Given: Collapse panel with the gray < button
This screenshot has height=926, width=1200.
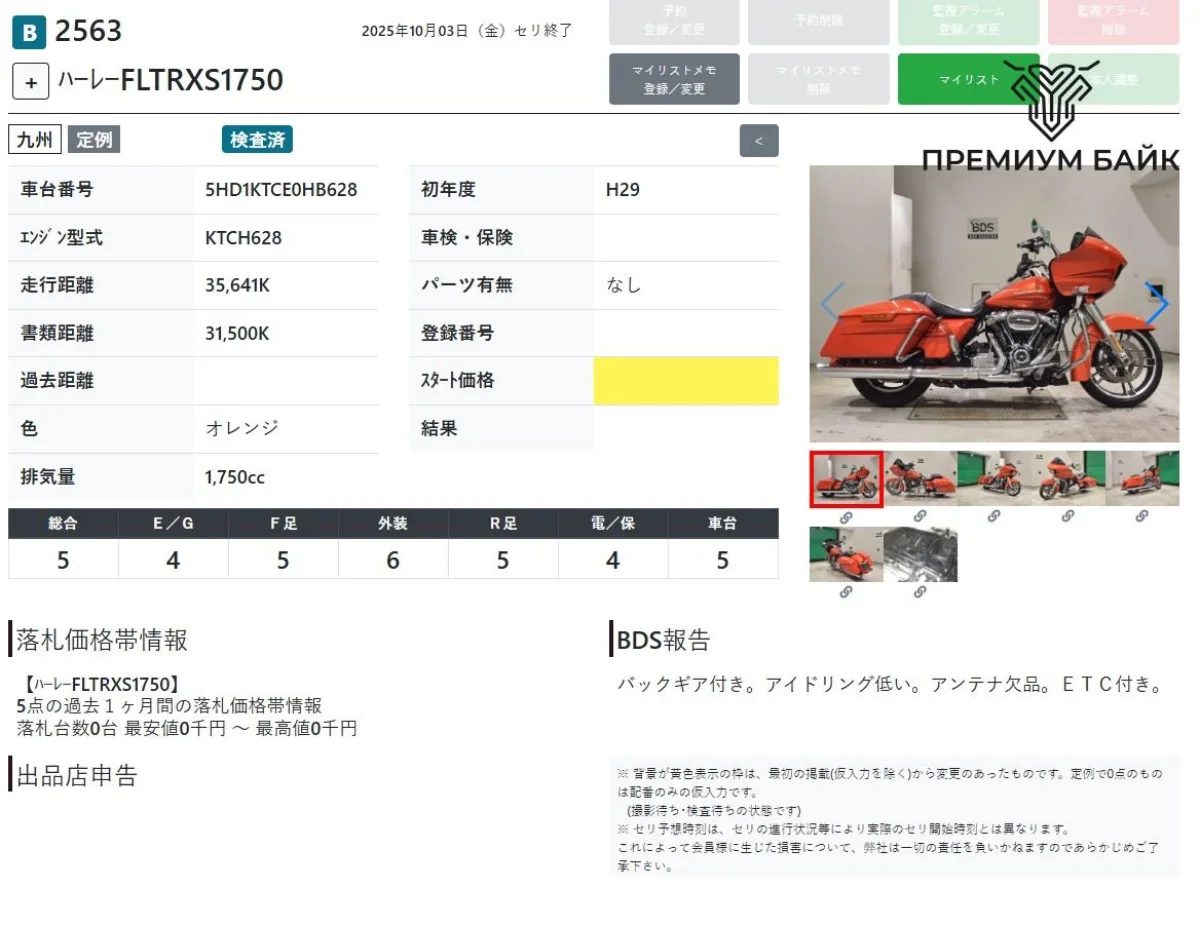Looking at the screenshot, I should (759, 141).
